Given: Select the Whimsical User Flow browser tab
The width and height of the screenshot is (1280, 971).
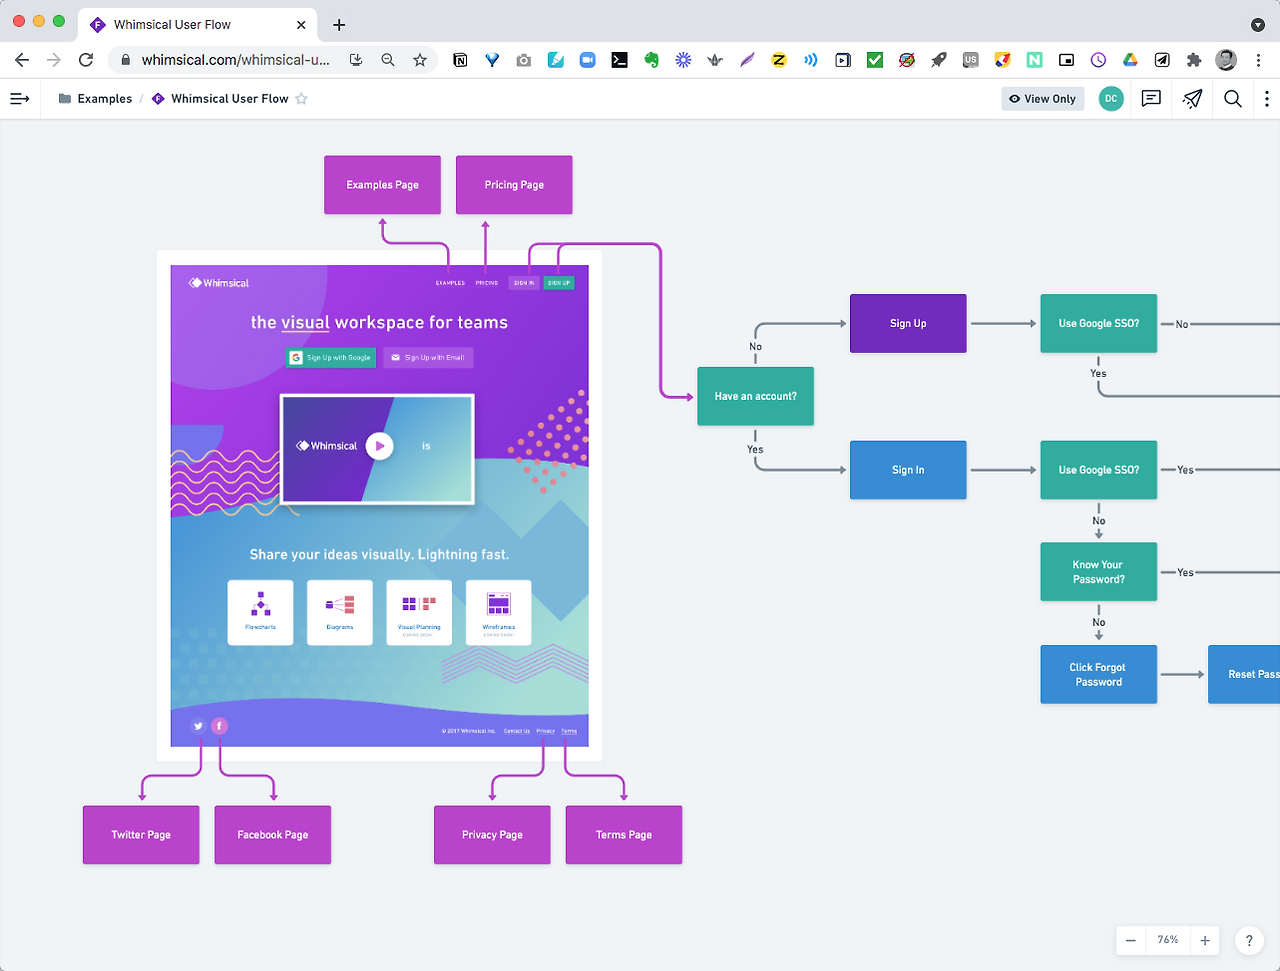Looking at the screenshot, I should coord(198,24).
